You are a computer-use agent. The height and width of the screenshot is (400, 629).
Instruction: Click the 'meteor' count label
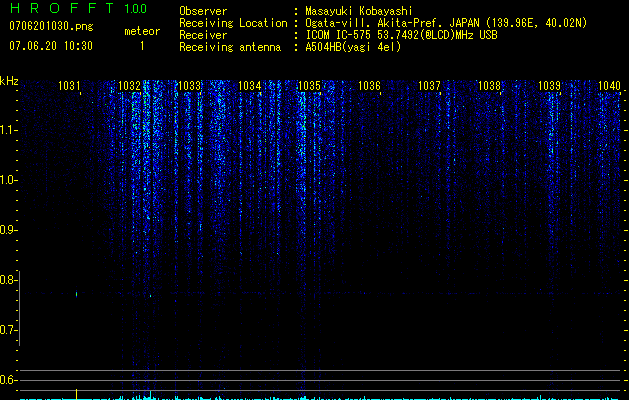coord(142,31)
